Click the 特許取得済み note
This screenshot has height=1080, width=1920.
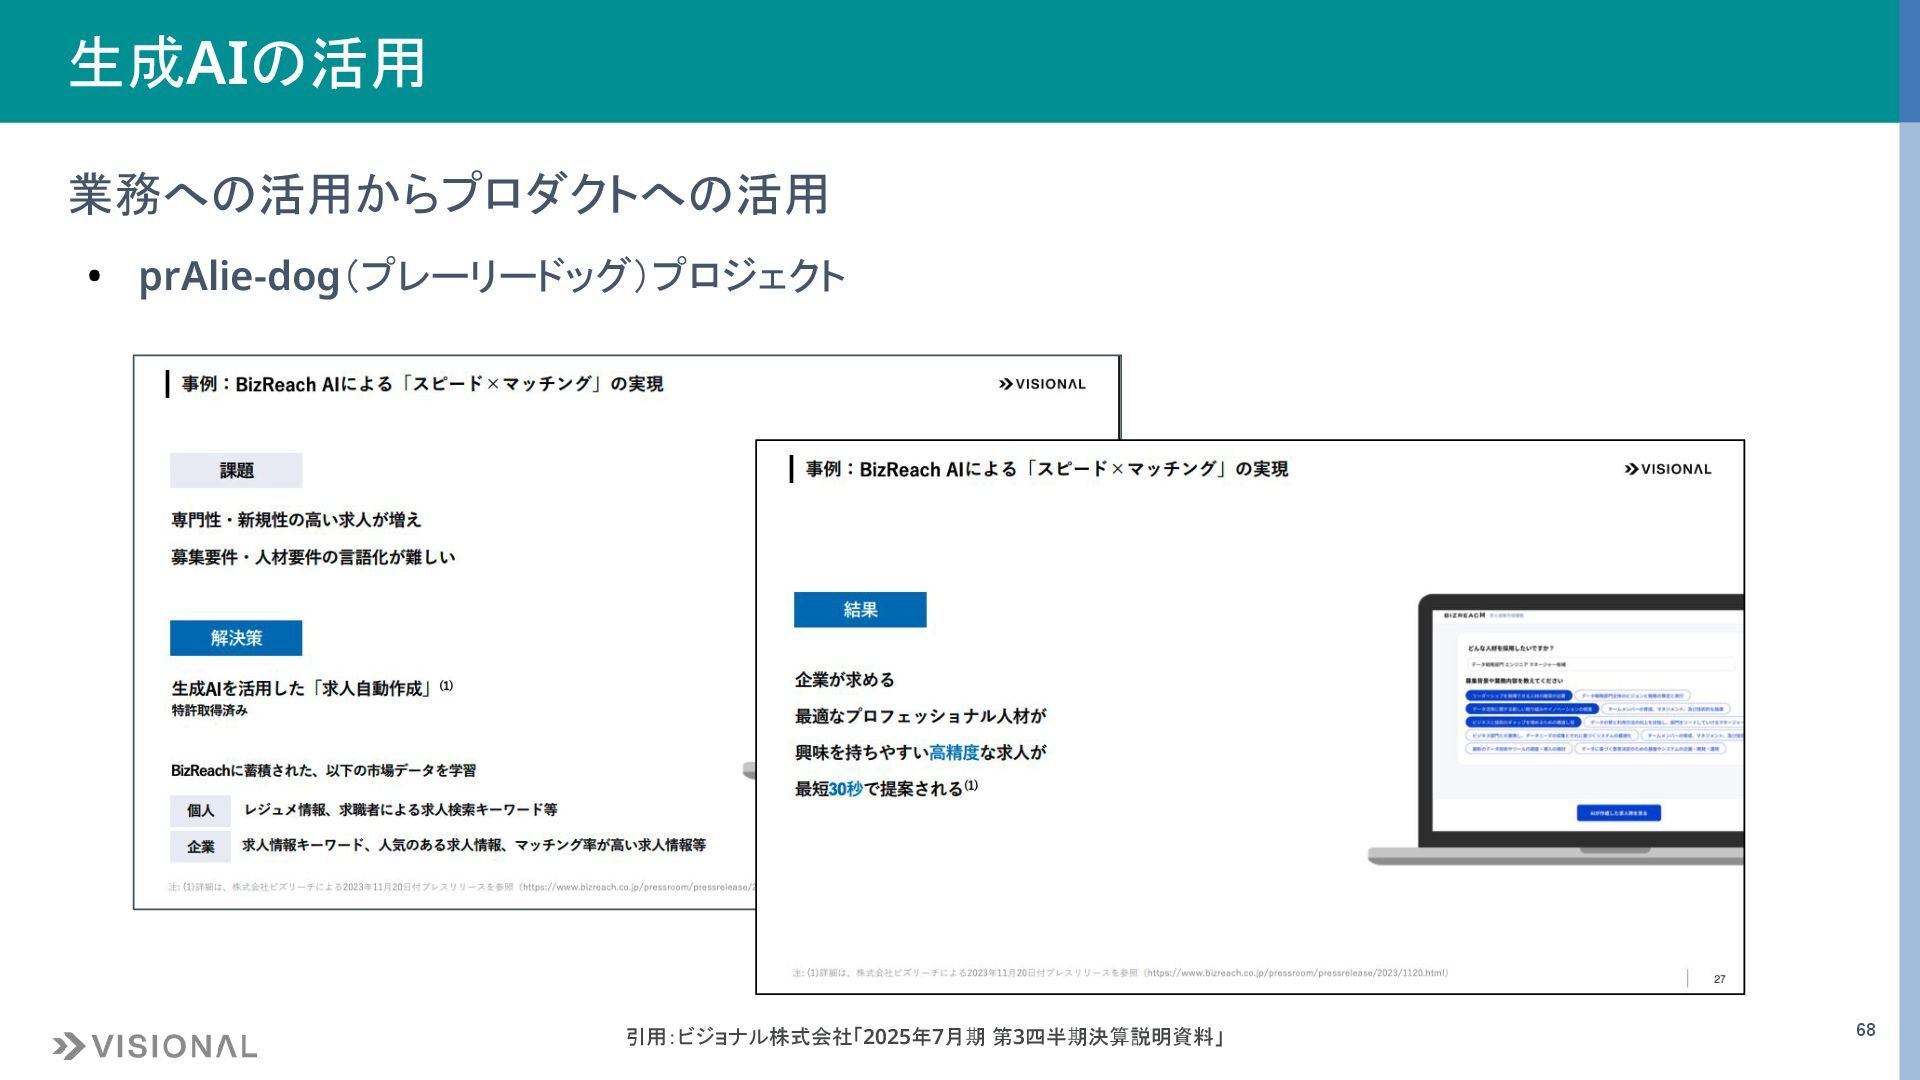click(x=209, y=710)
